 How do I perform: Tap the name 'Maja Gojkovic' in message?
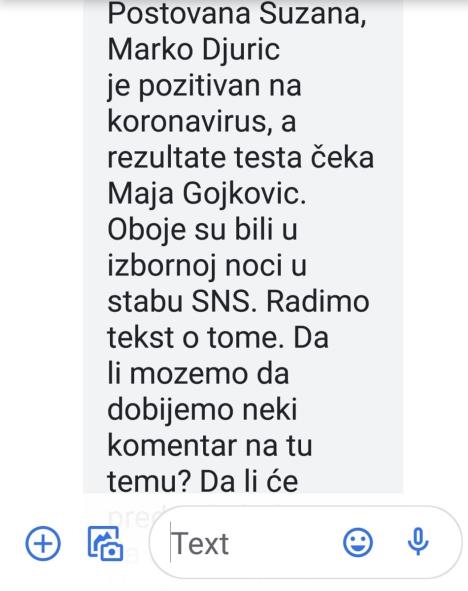pos(204,194)
